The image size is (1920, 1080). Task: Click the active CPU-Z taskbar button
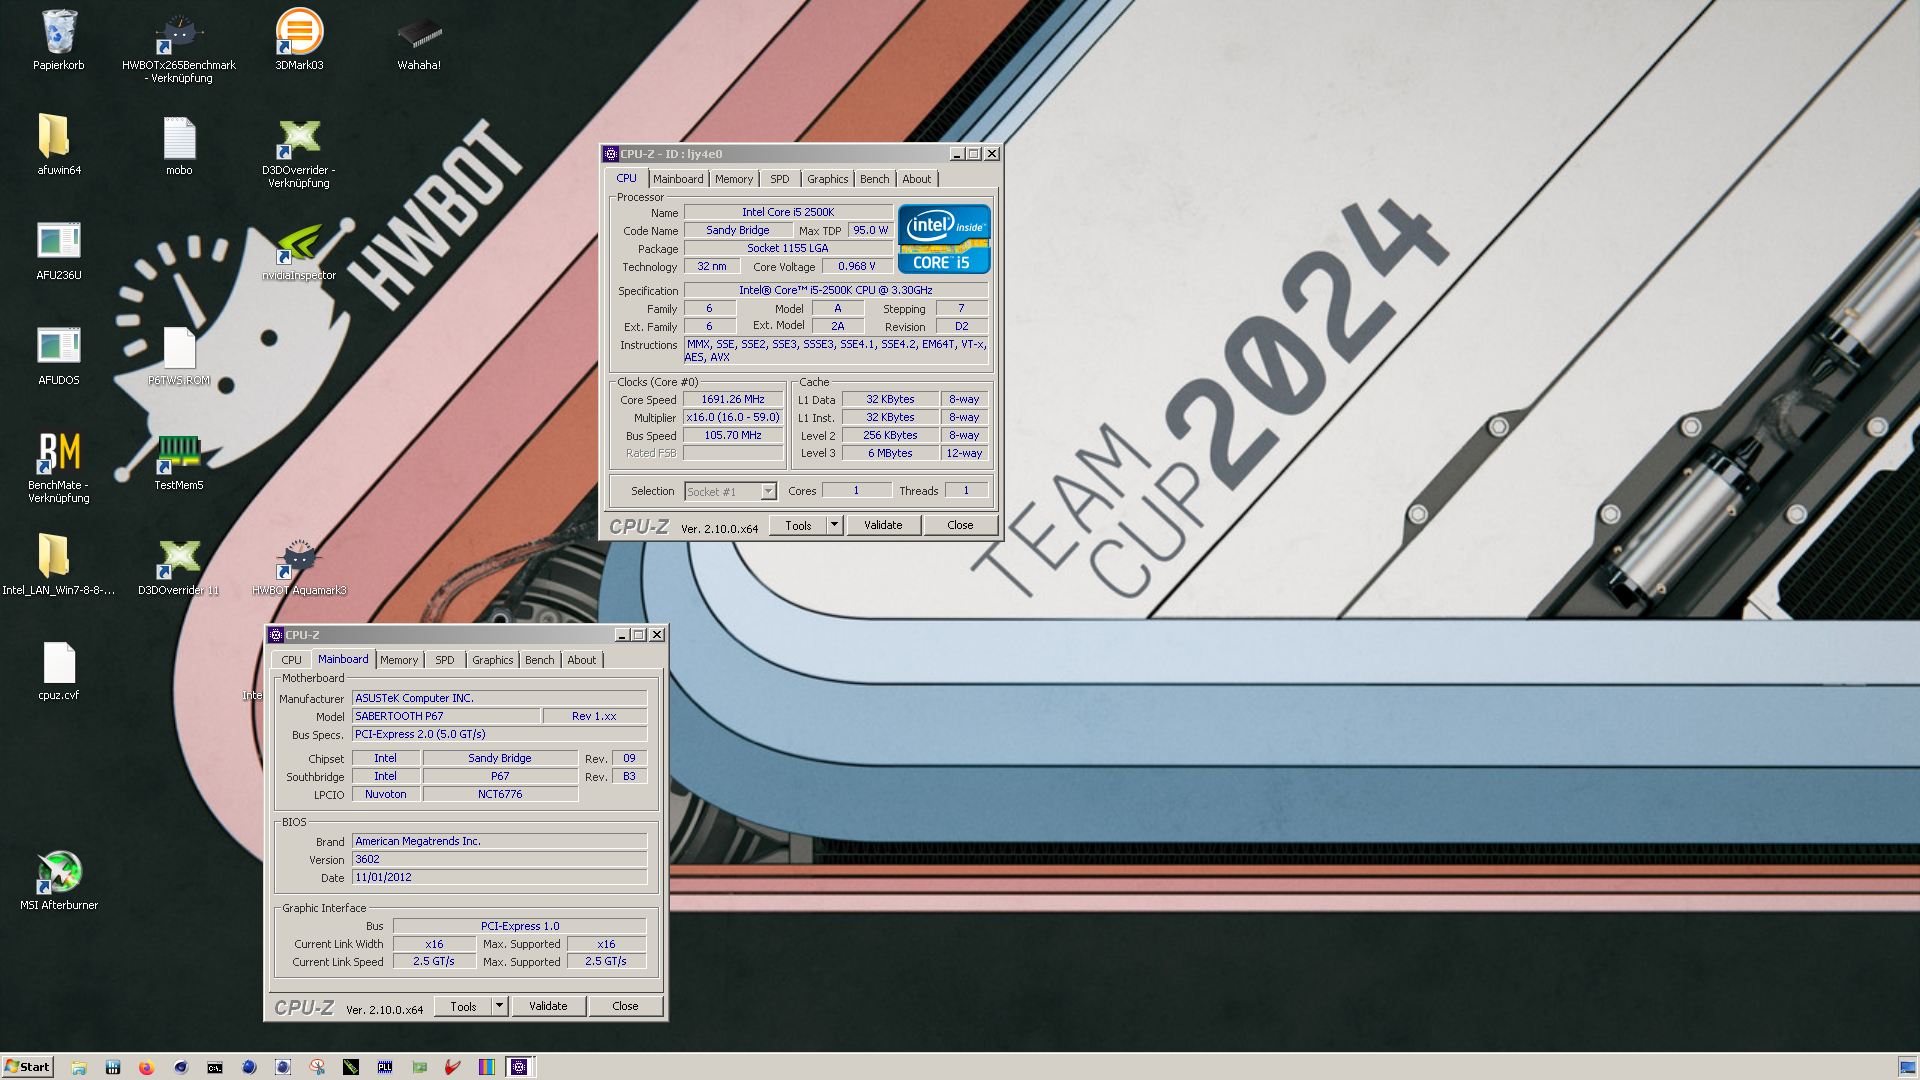519,1067
